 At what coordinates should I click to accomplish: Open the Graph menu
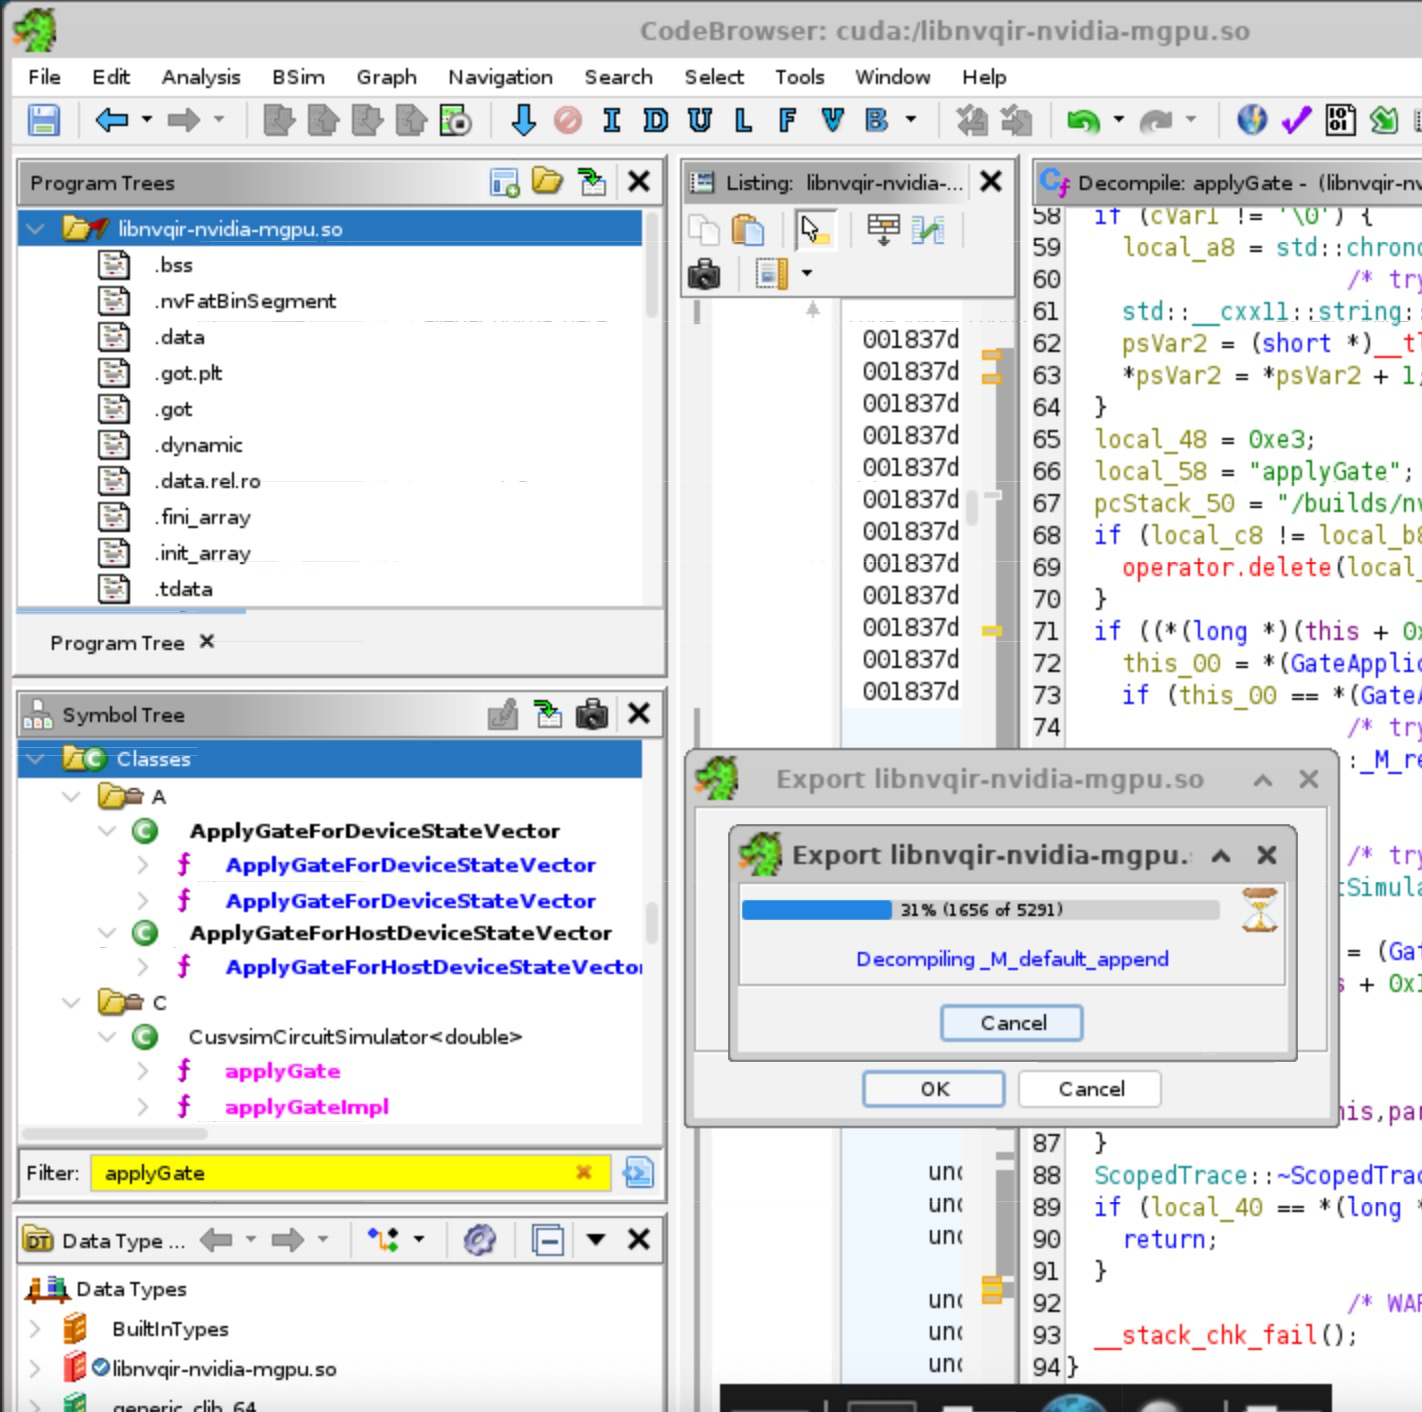[x=386, y=77]
